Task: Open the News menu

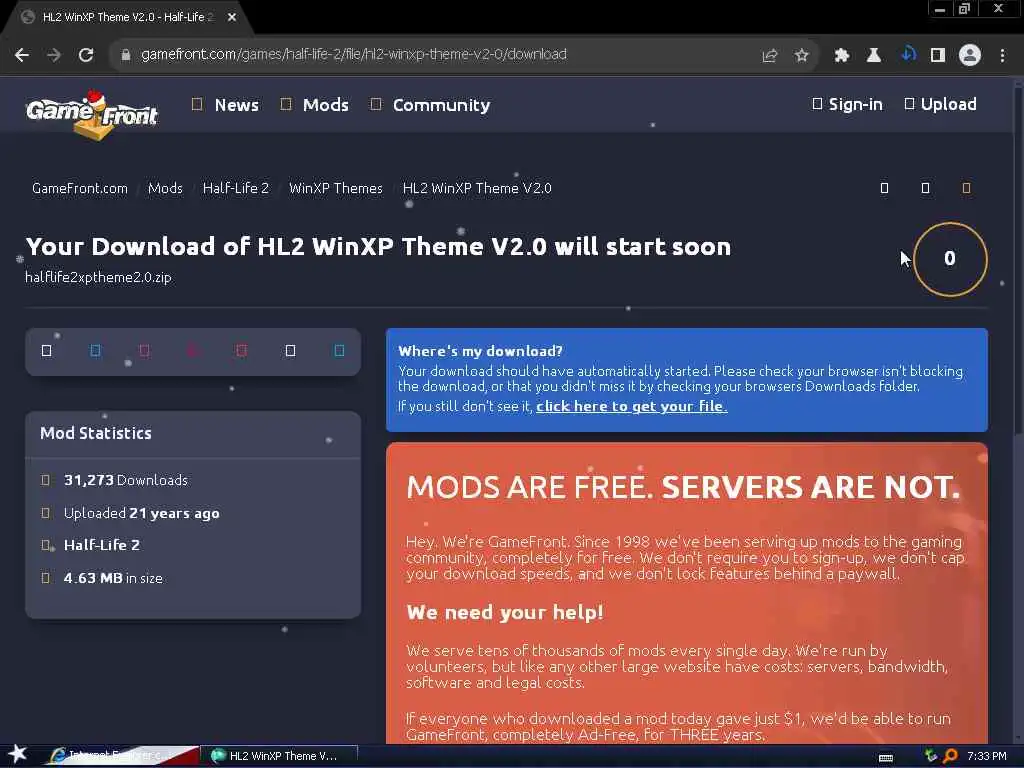Action: click(x=225, y=104)
